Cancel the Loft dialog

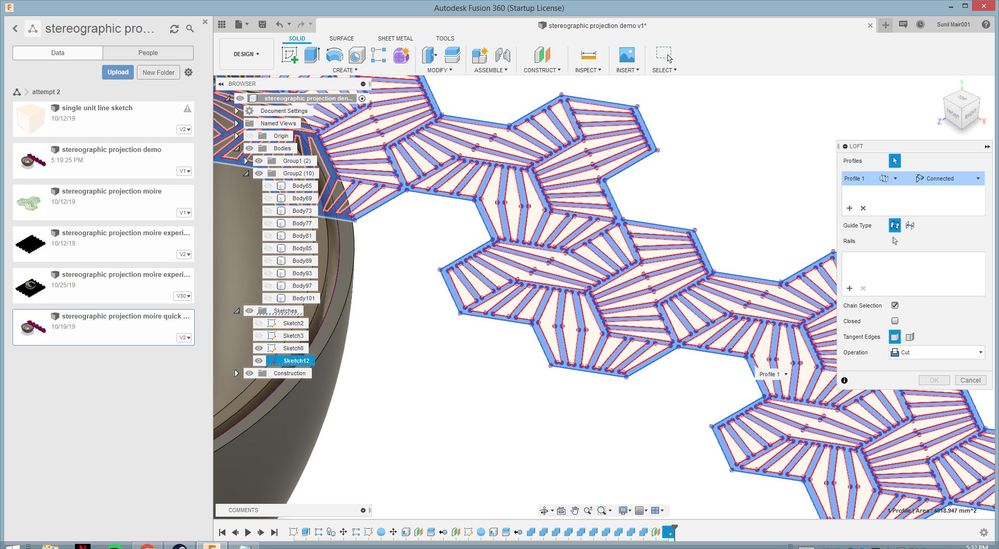[x=970, y=380]
